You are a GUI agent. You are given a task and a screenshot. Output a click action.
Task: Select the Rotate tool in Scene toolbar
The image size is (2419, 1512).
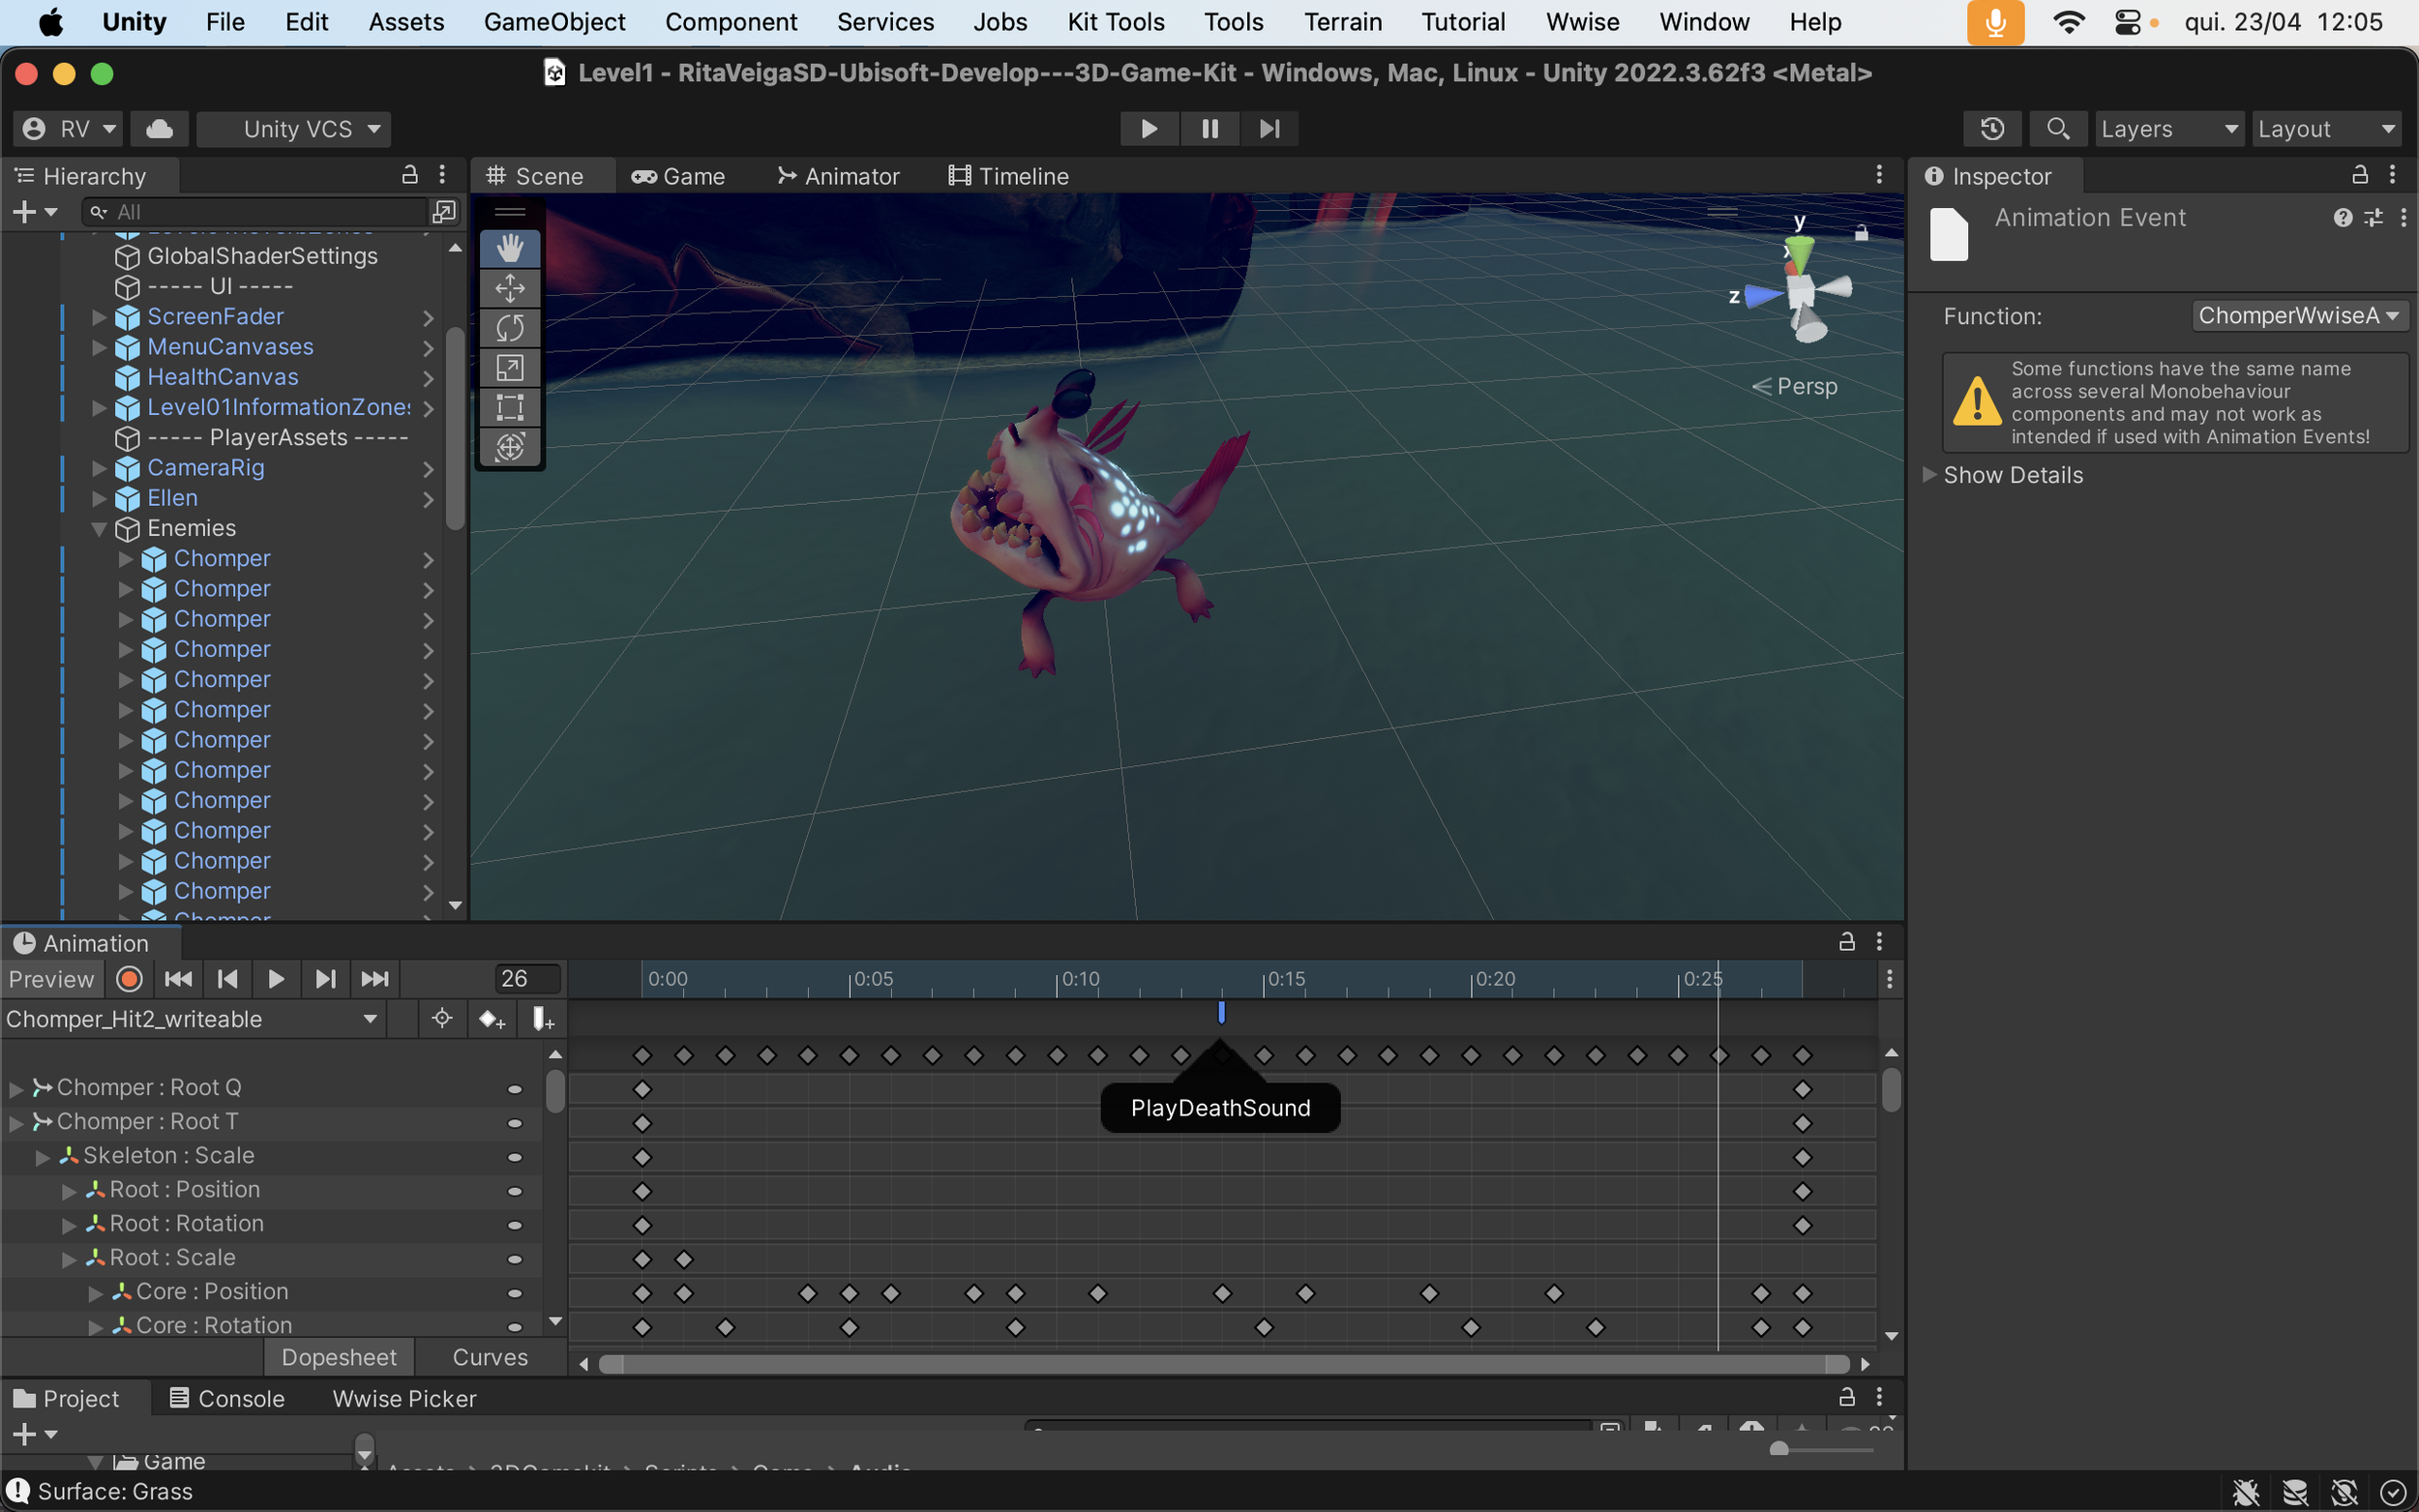coord(510,328)
